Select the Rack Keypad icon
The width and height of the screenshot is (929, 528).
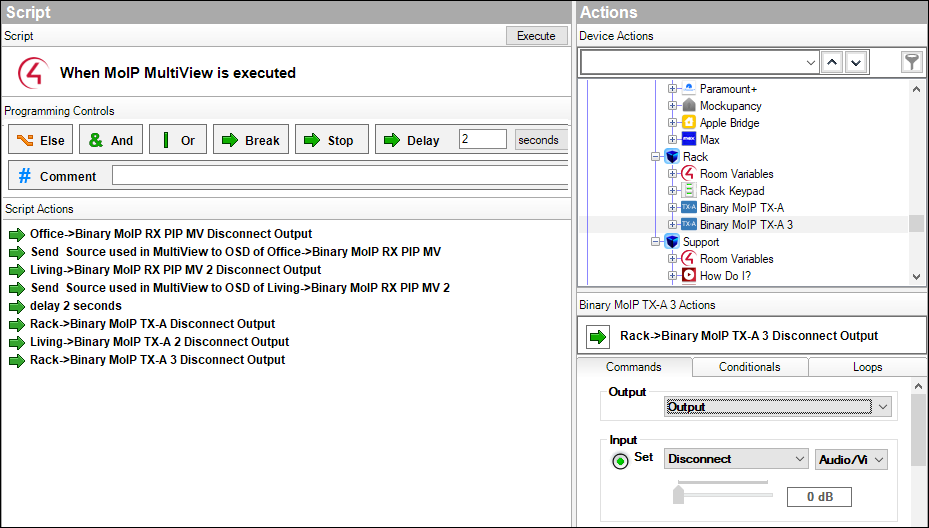pos(688,191)
